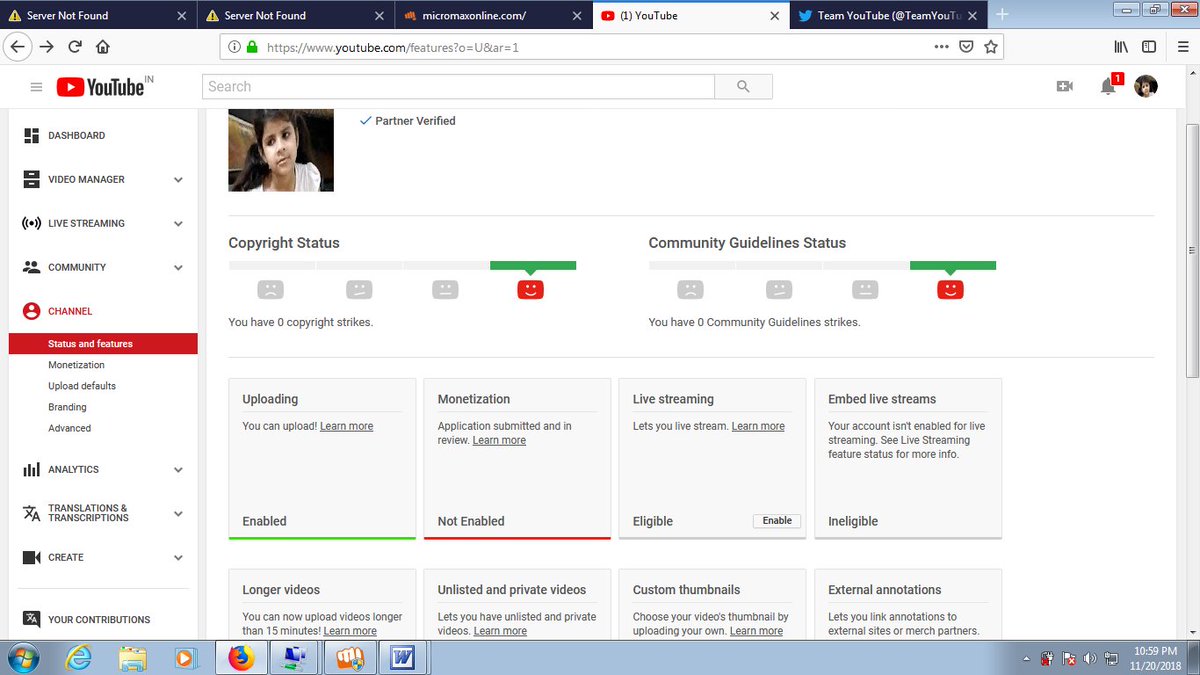The image size is (1200, 675).
Task: Open Monetization settings
Action: pyautogui.click(x=76, y=365)
